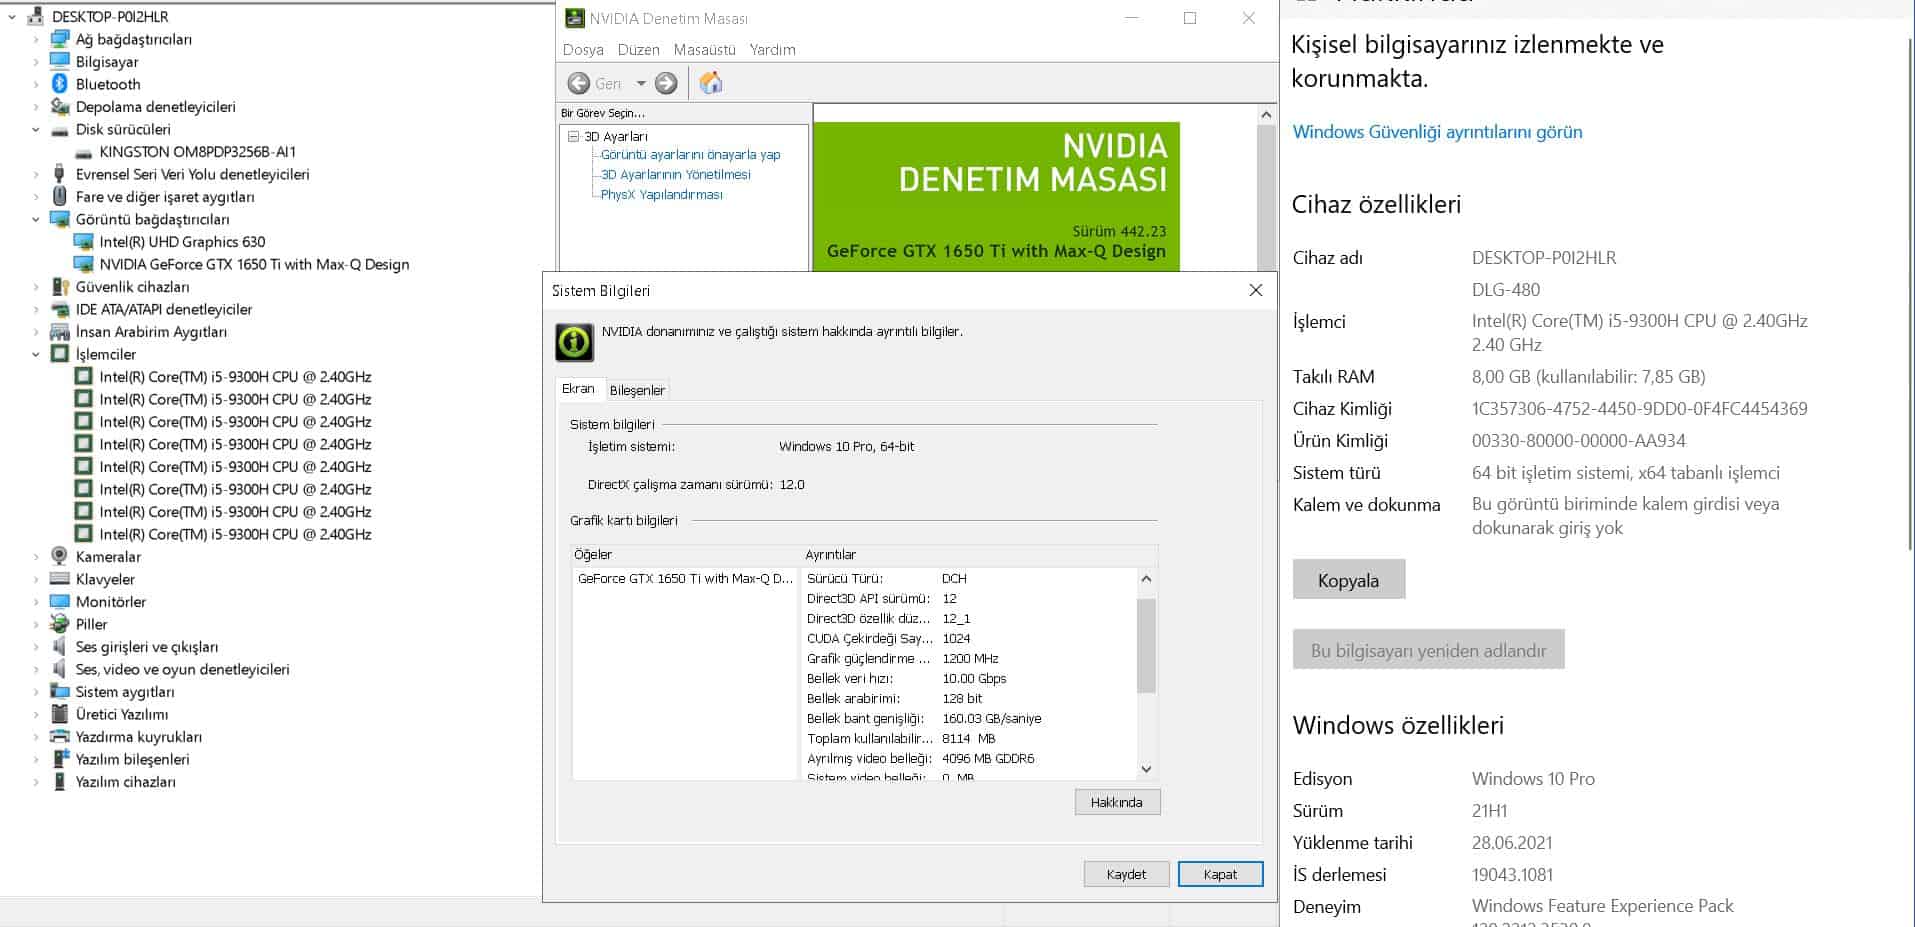
Task: Click the NVIDIA Denetim Masası title bar logo
Action: [x=575, y=18]
